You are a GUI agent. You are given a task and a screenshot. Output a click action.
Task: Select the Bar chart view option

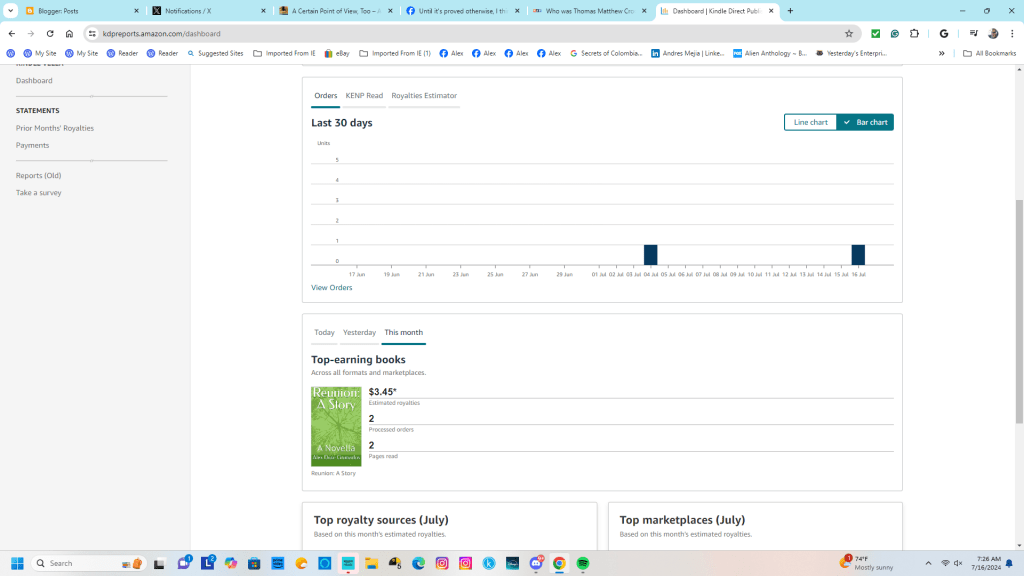(865, 122)
